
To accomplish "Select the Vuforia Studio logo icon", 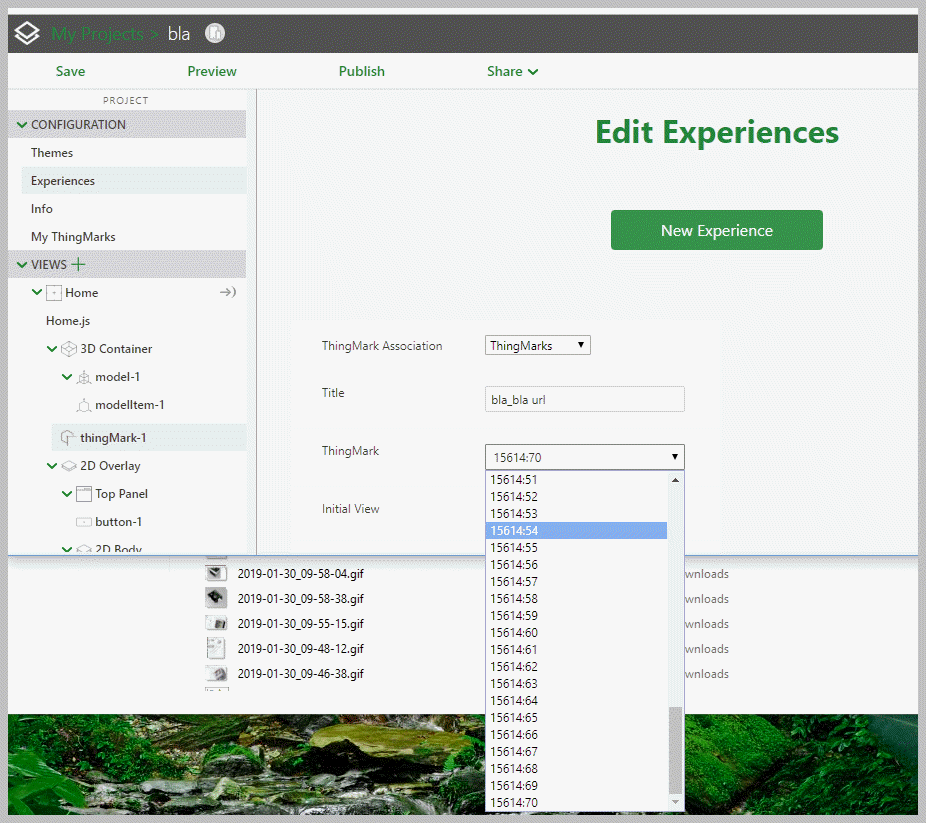I will (x=26, y=32).
